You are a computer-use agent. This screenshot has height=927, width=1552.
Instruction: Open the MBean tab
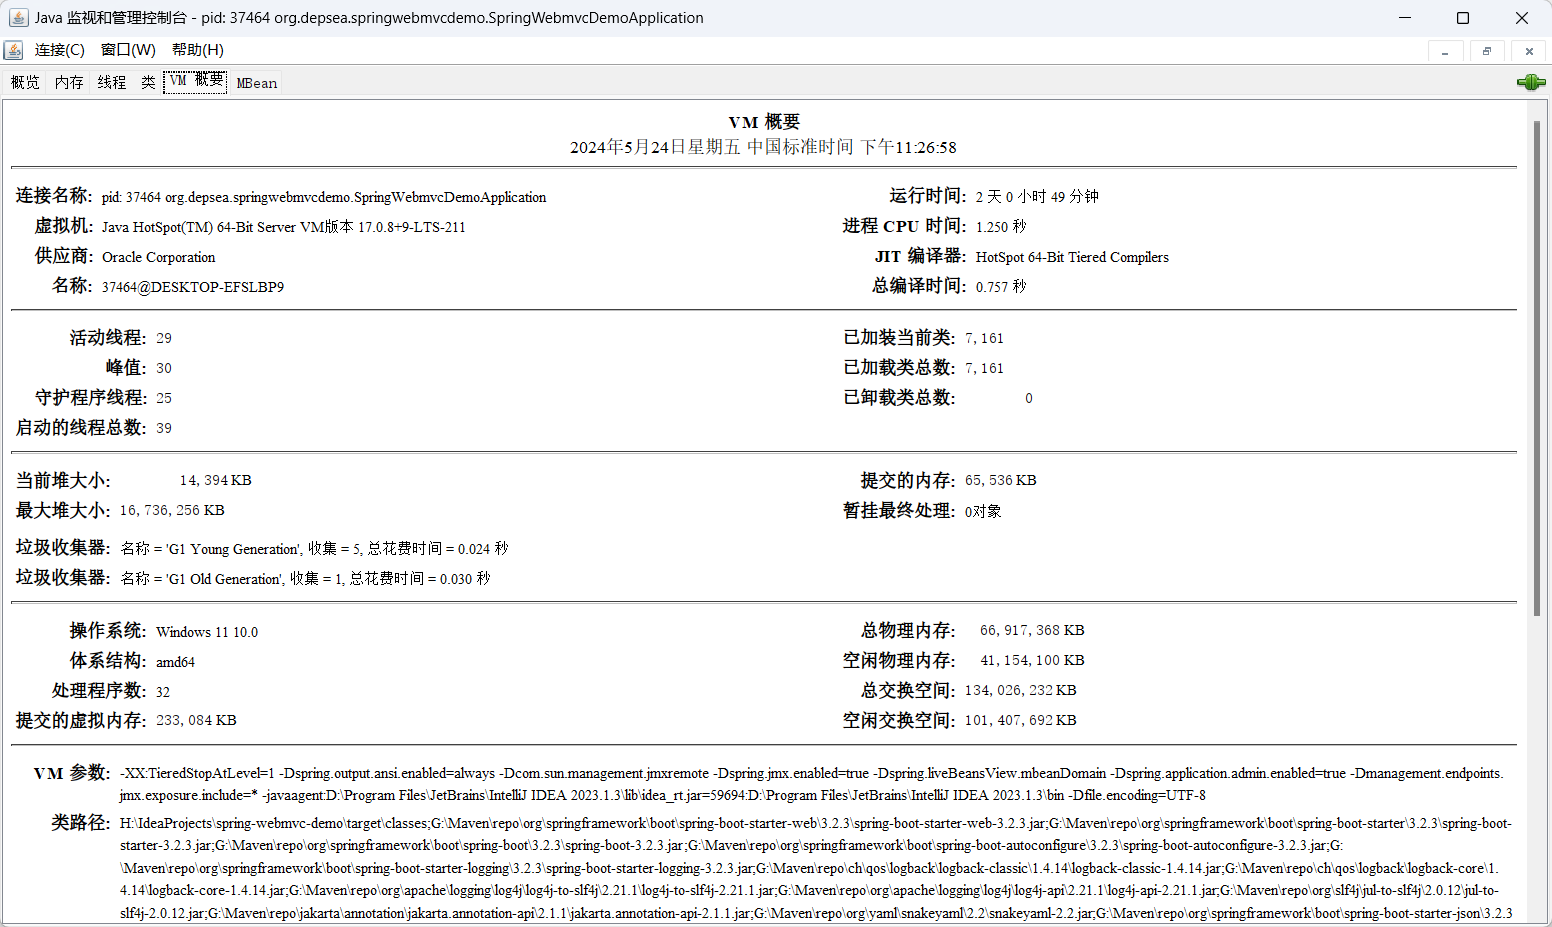[x=257, y=83]
